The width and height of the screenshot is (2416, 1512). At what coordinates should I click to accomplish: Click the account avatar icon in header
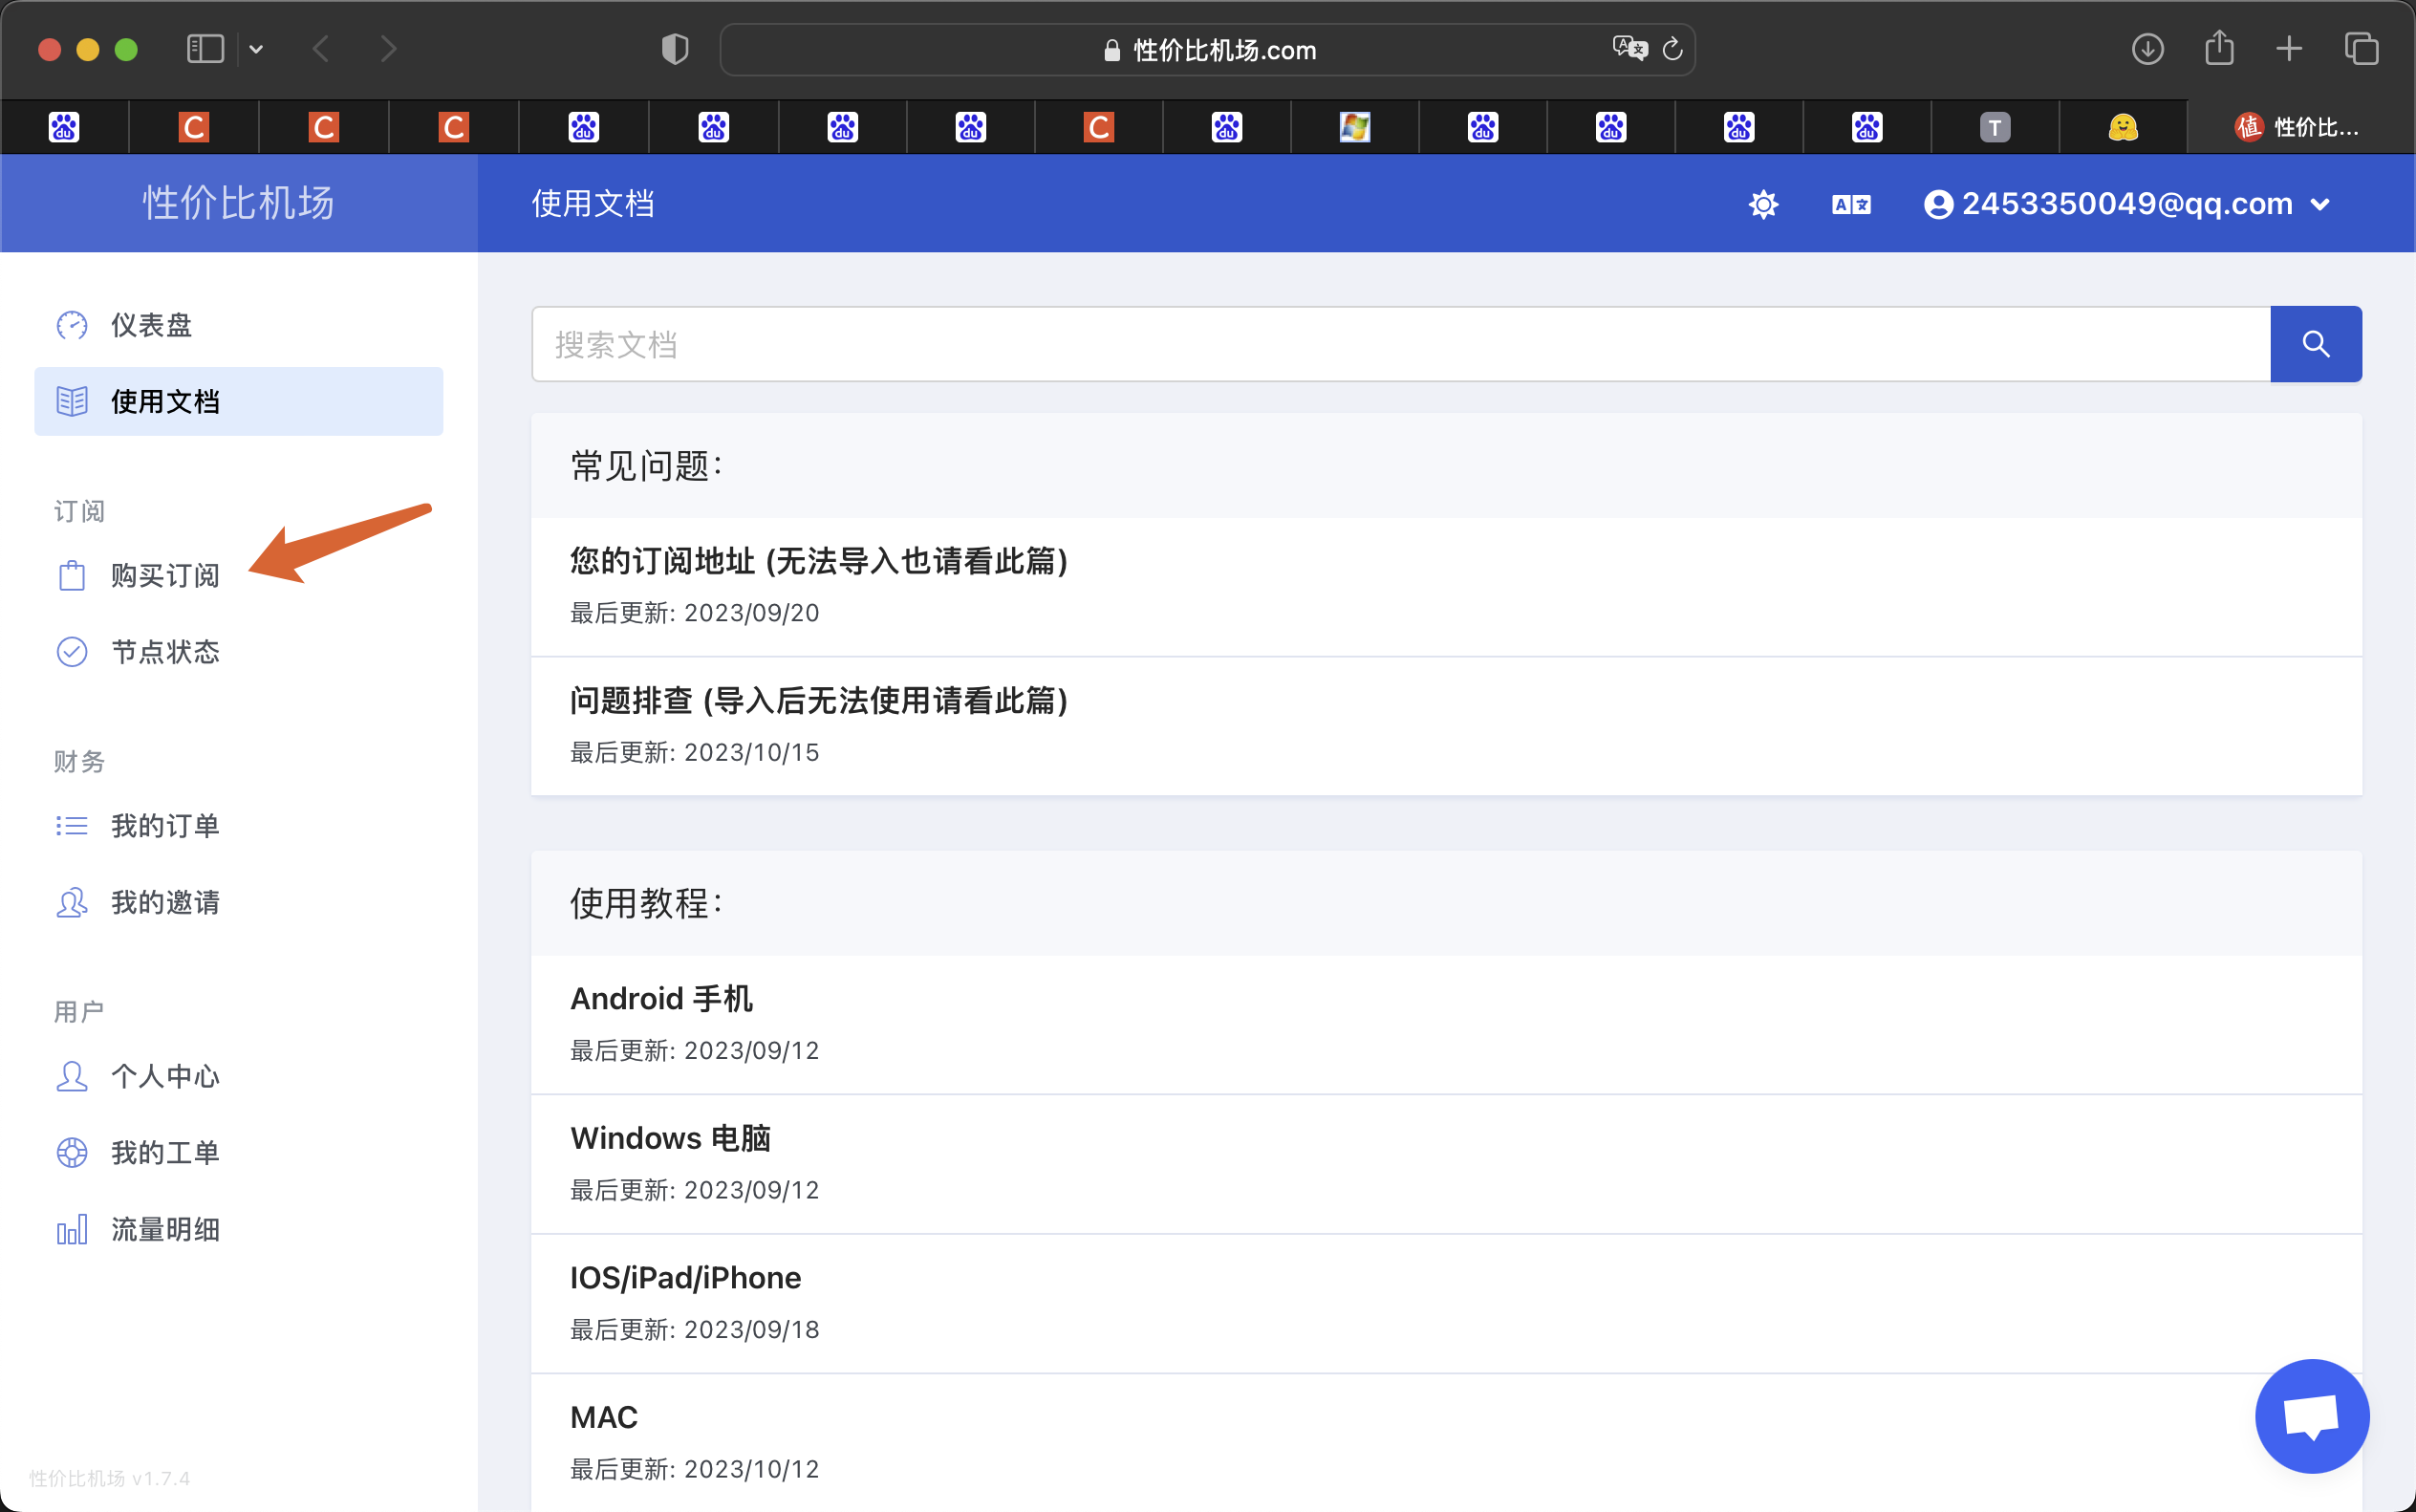[1938, 205]
